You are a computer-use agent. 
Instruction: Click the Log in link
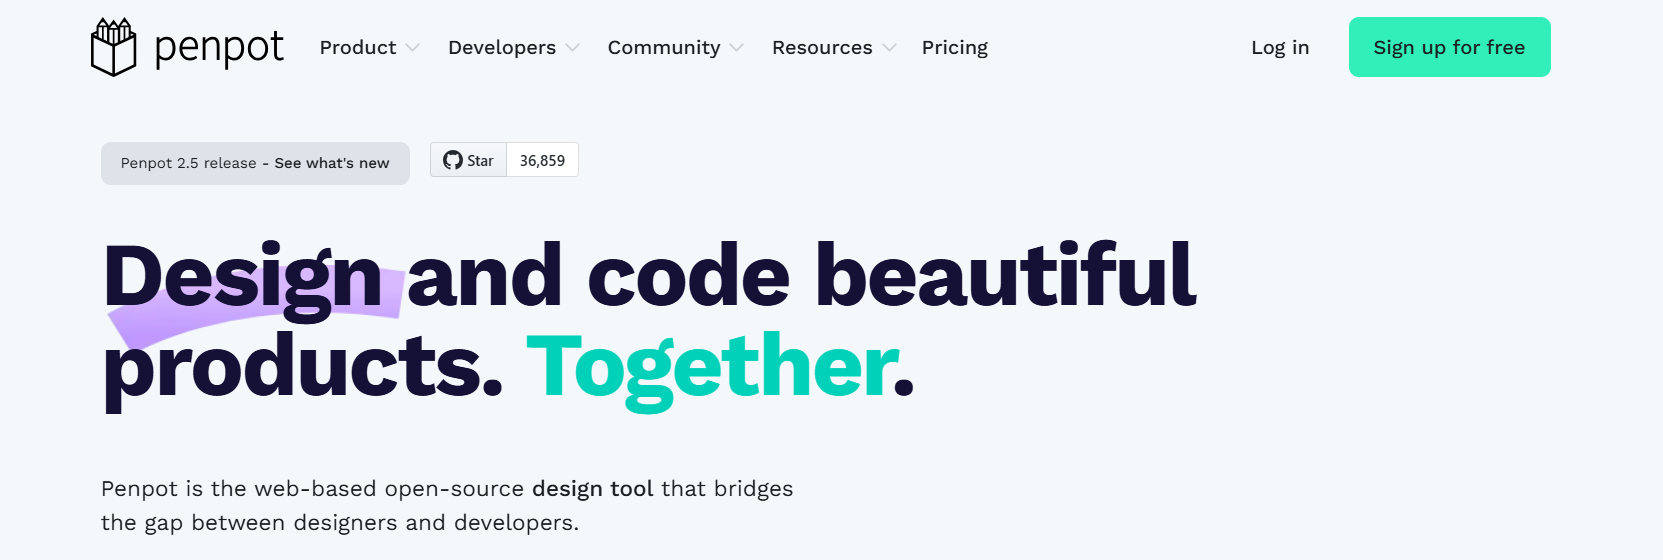click(x=1280, y=47)
